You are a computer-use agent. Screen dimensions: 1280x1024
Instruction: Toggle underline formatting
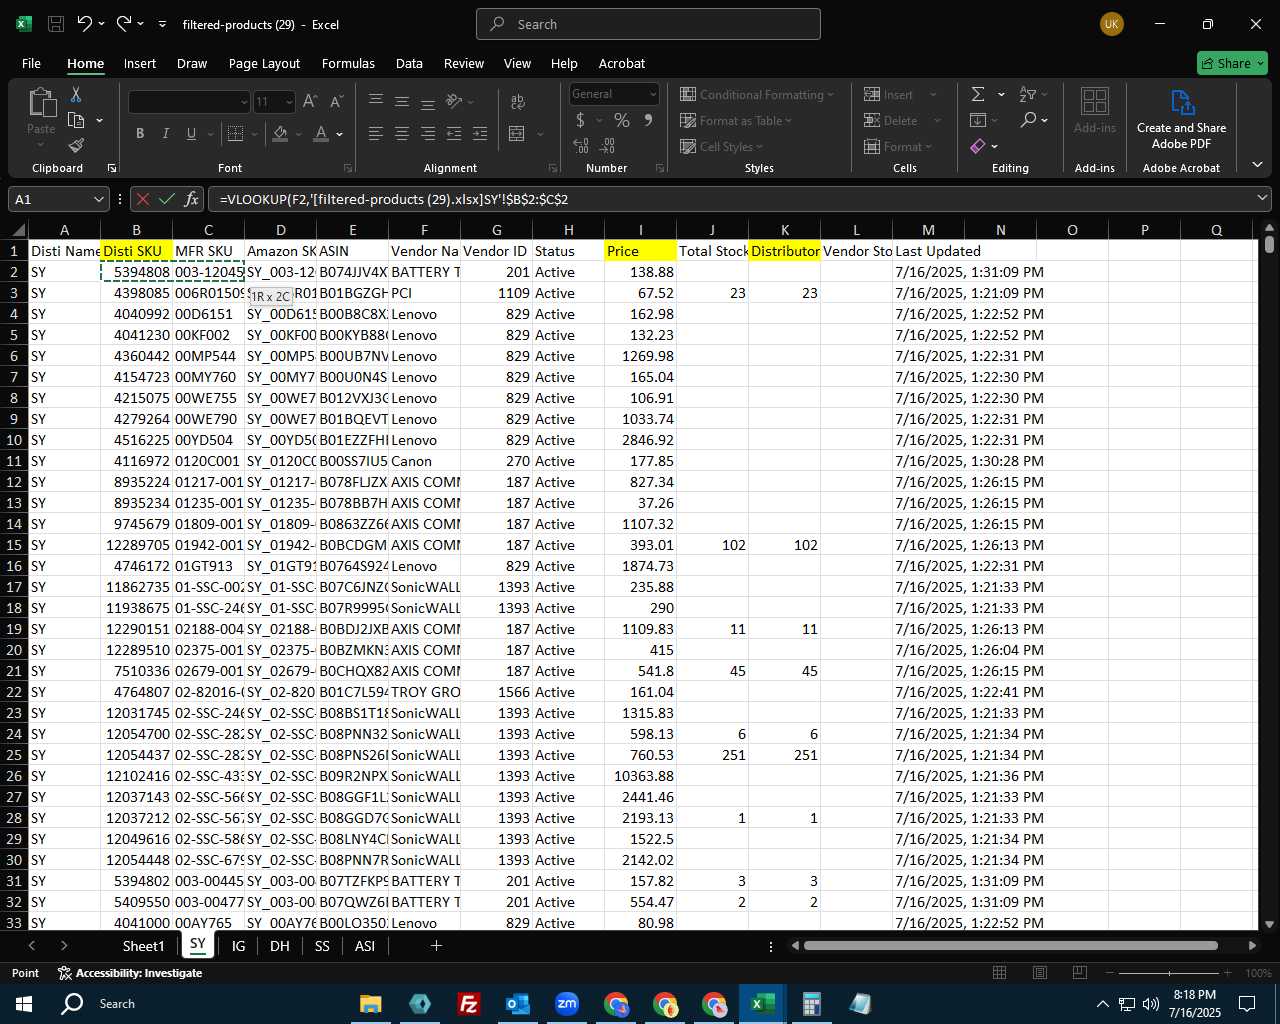191,133
